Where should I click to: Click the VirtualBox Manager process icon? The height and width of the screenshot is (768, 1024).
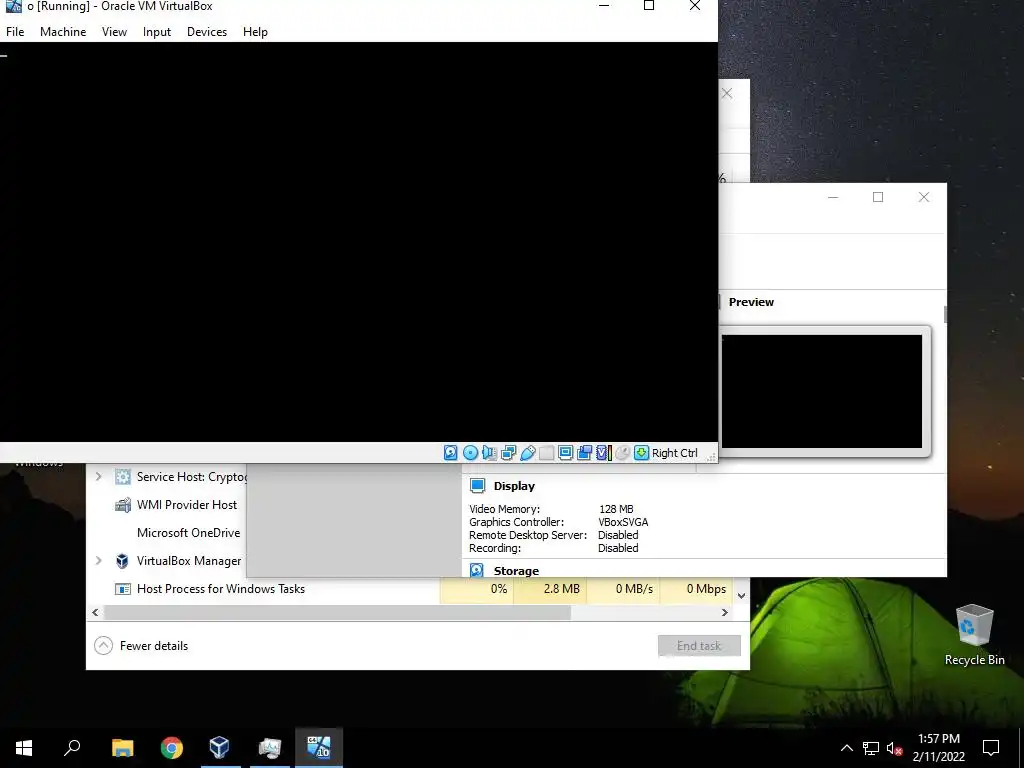[122, 561]
